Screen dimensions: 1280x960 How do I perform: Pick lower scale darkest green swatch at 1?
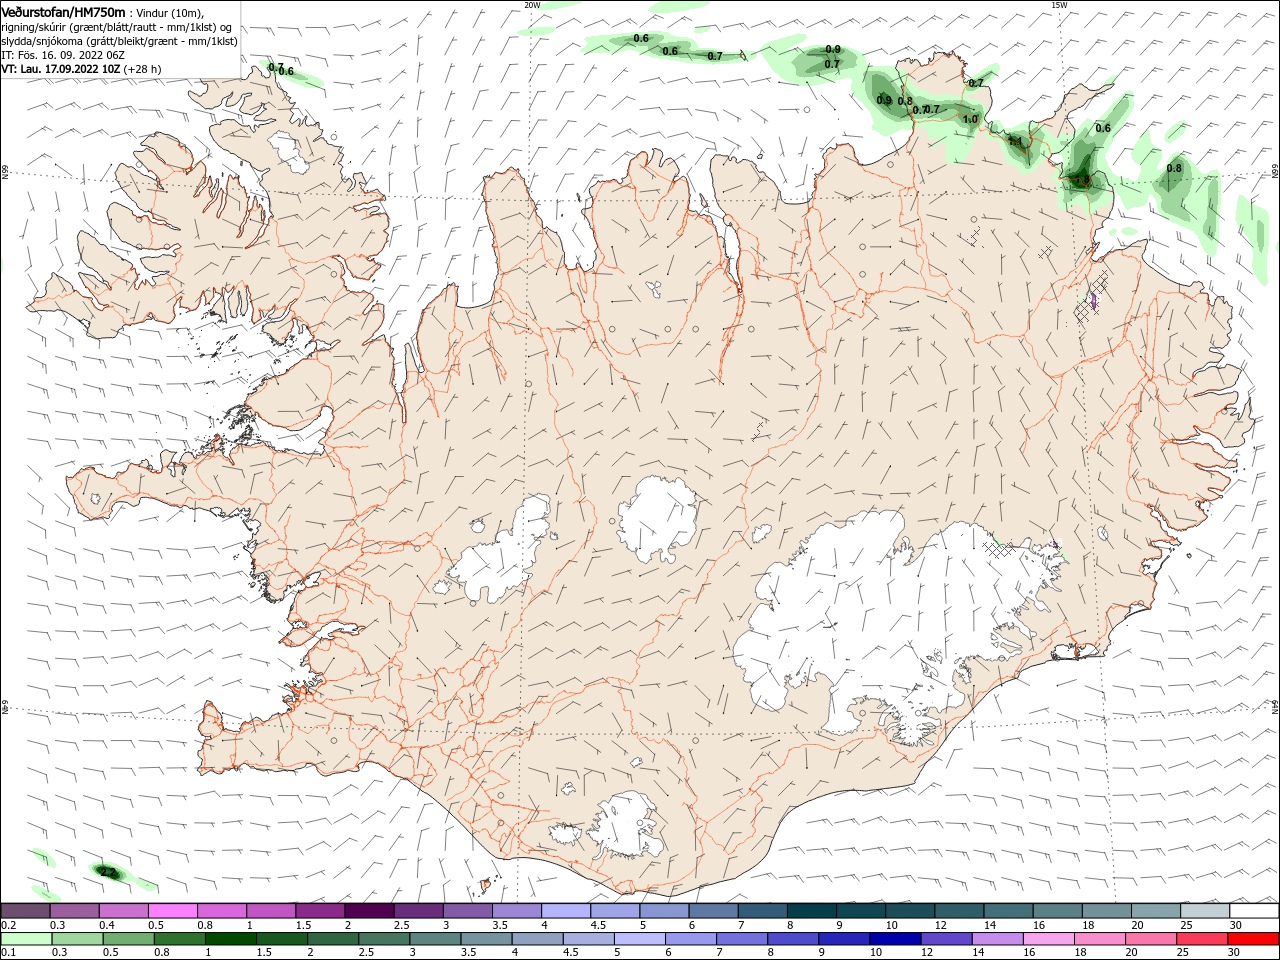pos(230,939)
